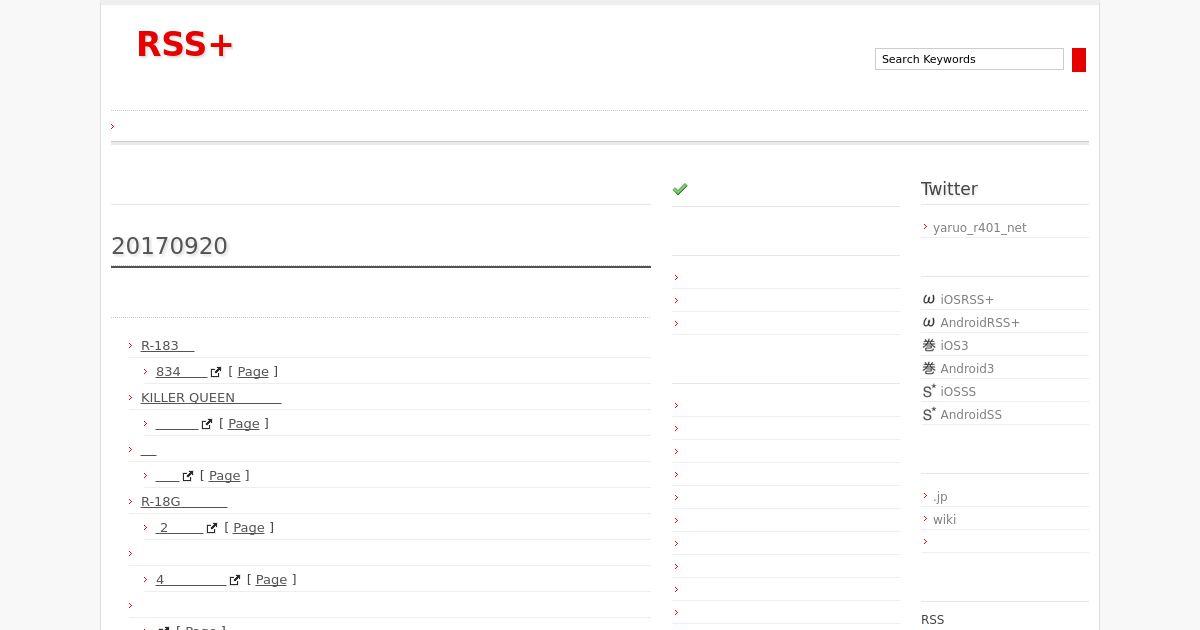Open external link icon beside article 2
Screen dimensions: 1200x630
pos(211,528)
